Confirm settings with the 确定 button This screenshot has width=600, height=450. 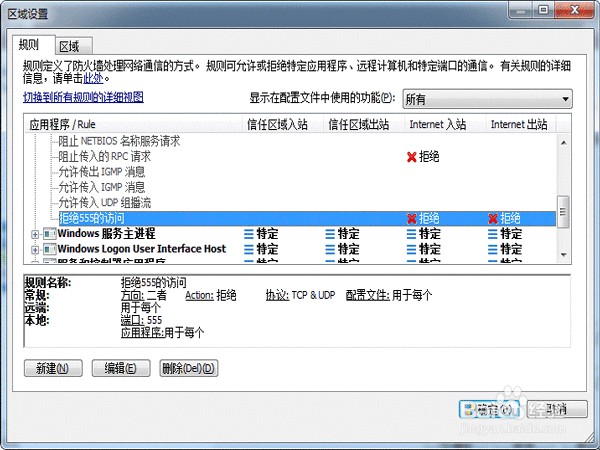click(489, 409)
